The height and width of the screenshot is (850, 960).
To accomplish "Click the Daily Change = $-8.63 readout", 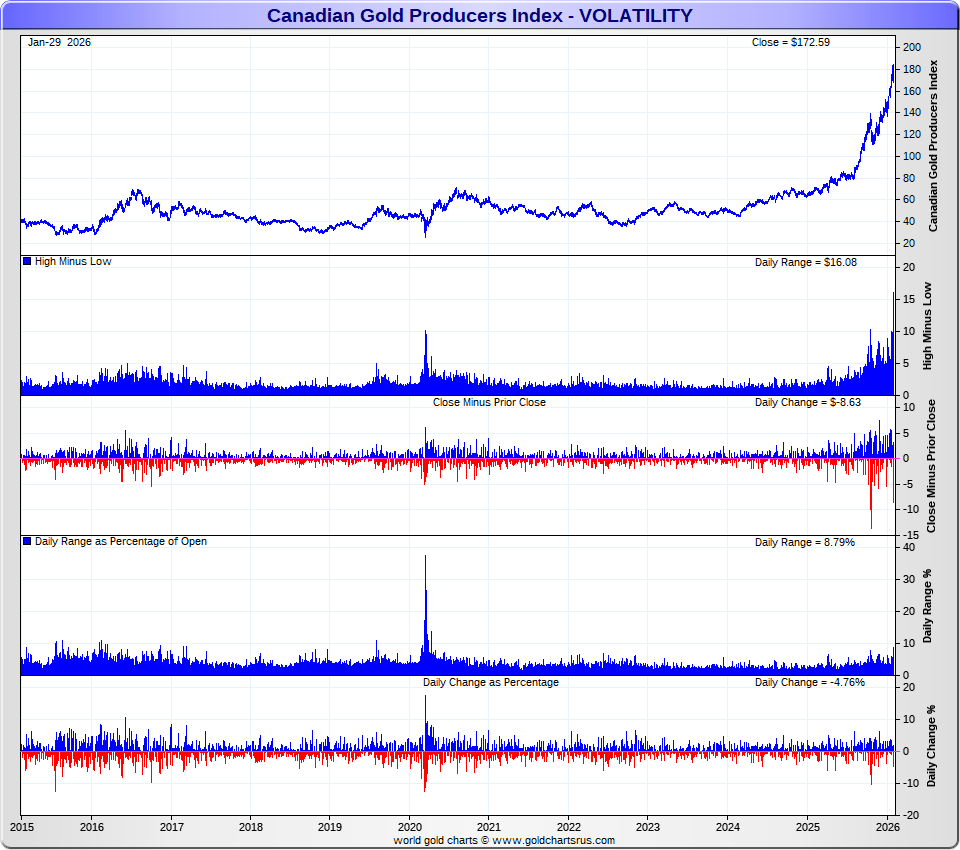I will click(807, 402).
